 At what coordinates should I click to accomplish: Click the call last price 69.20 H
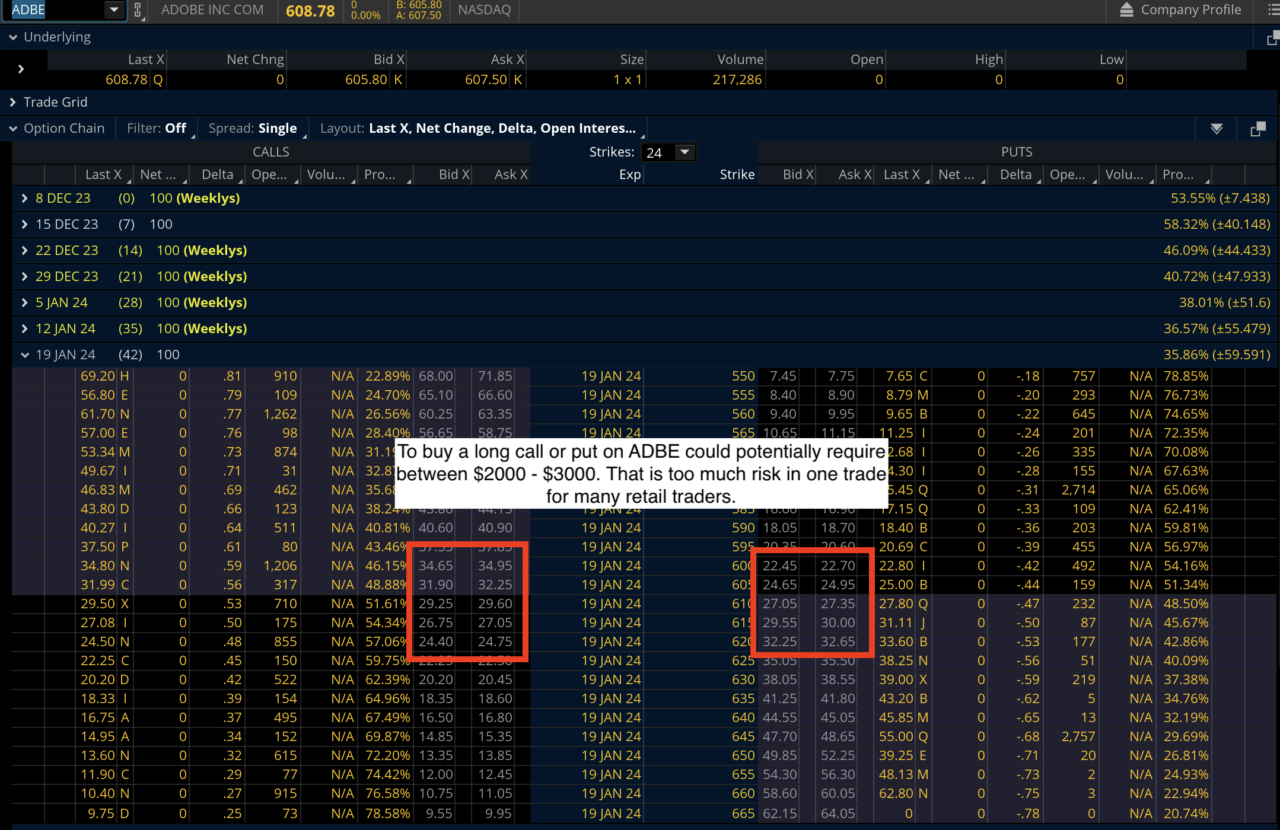coord(105,376)
